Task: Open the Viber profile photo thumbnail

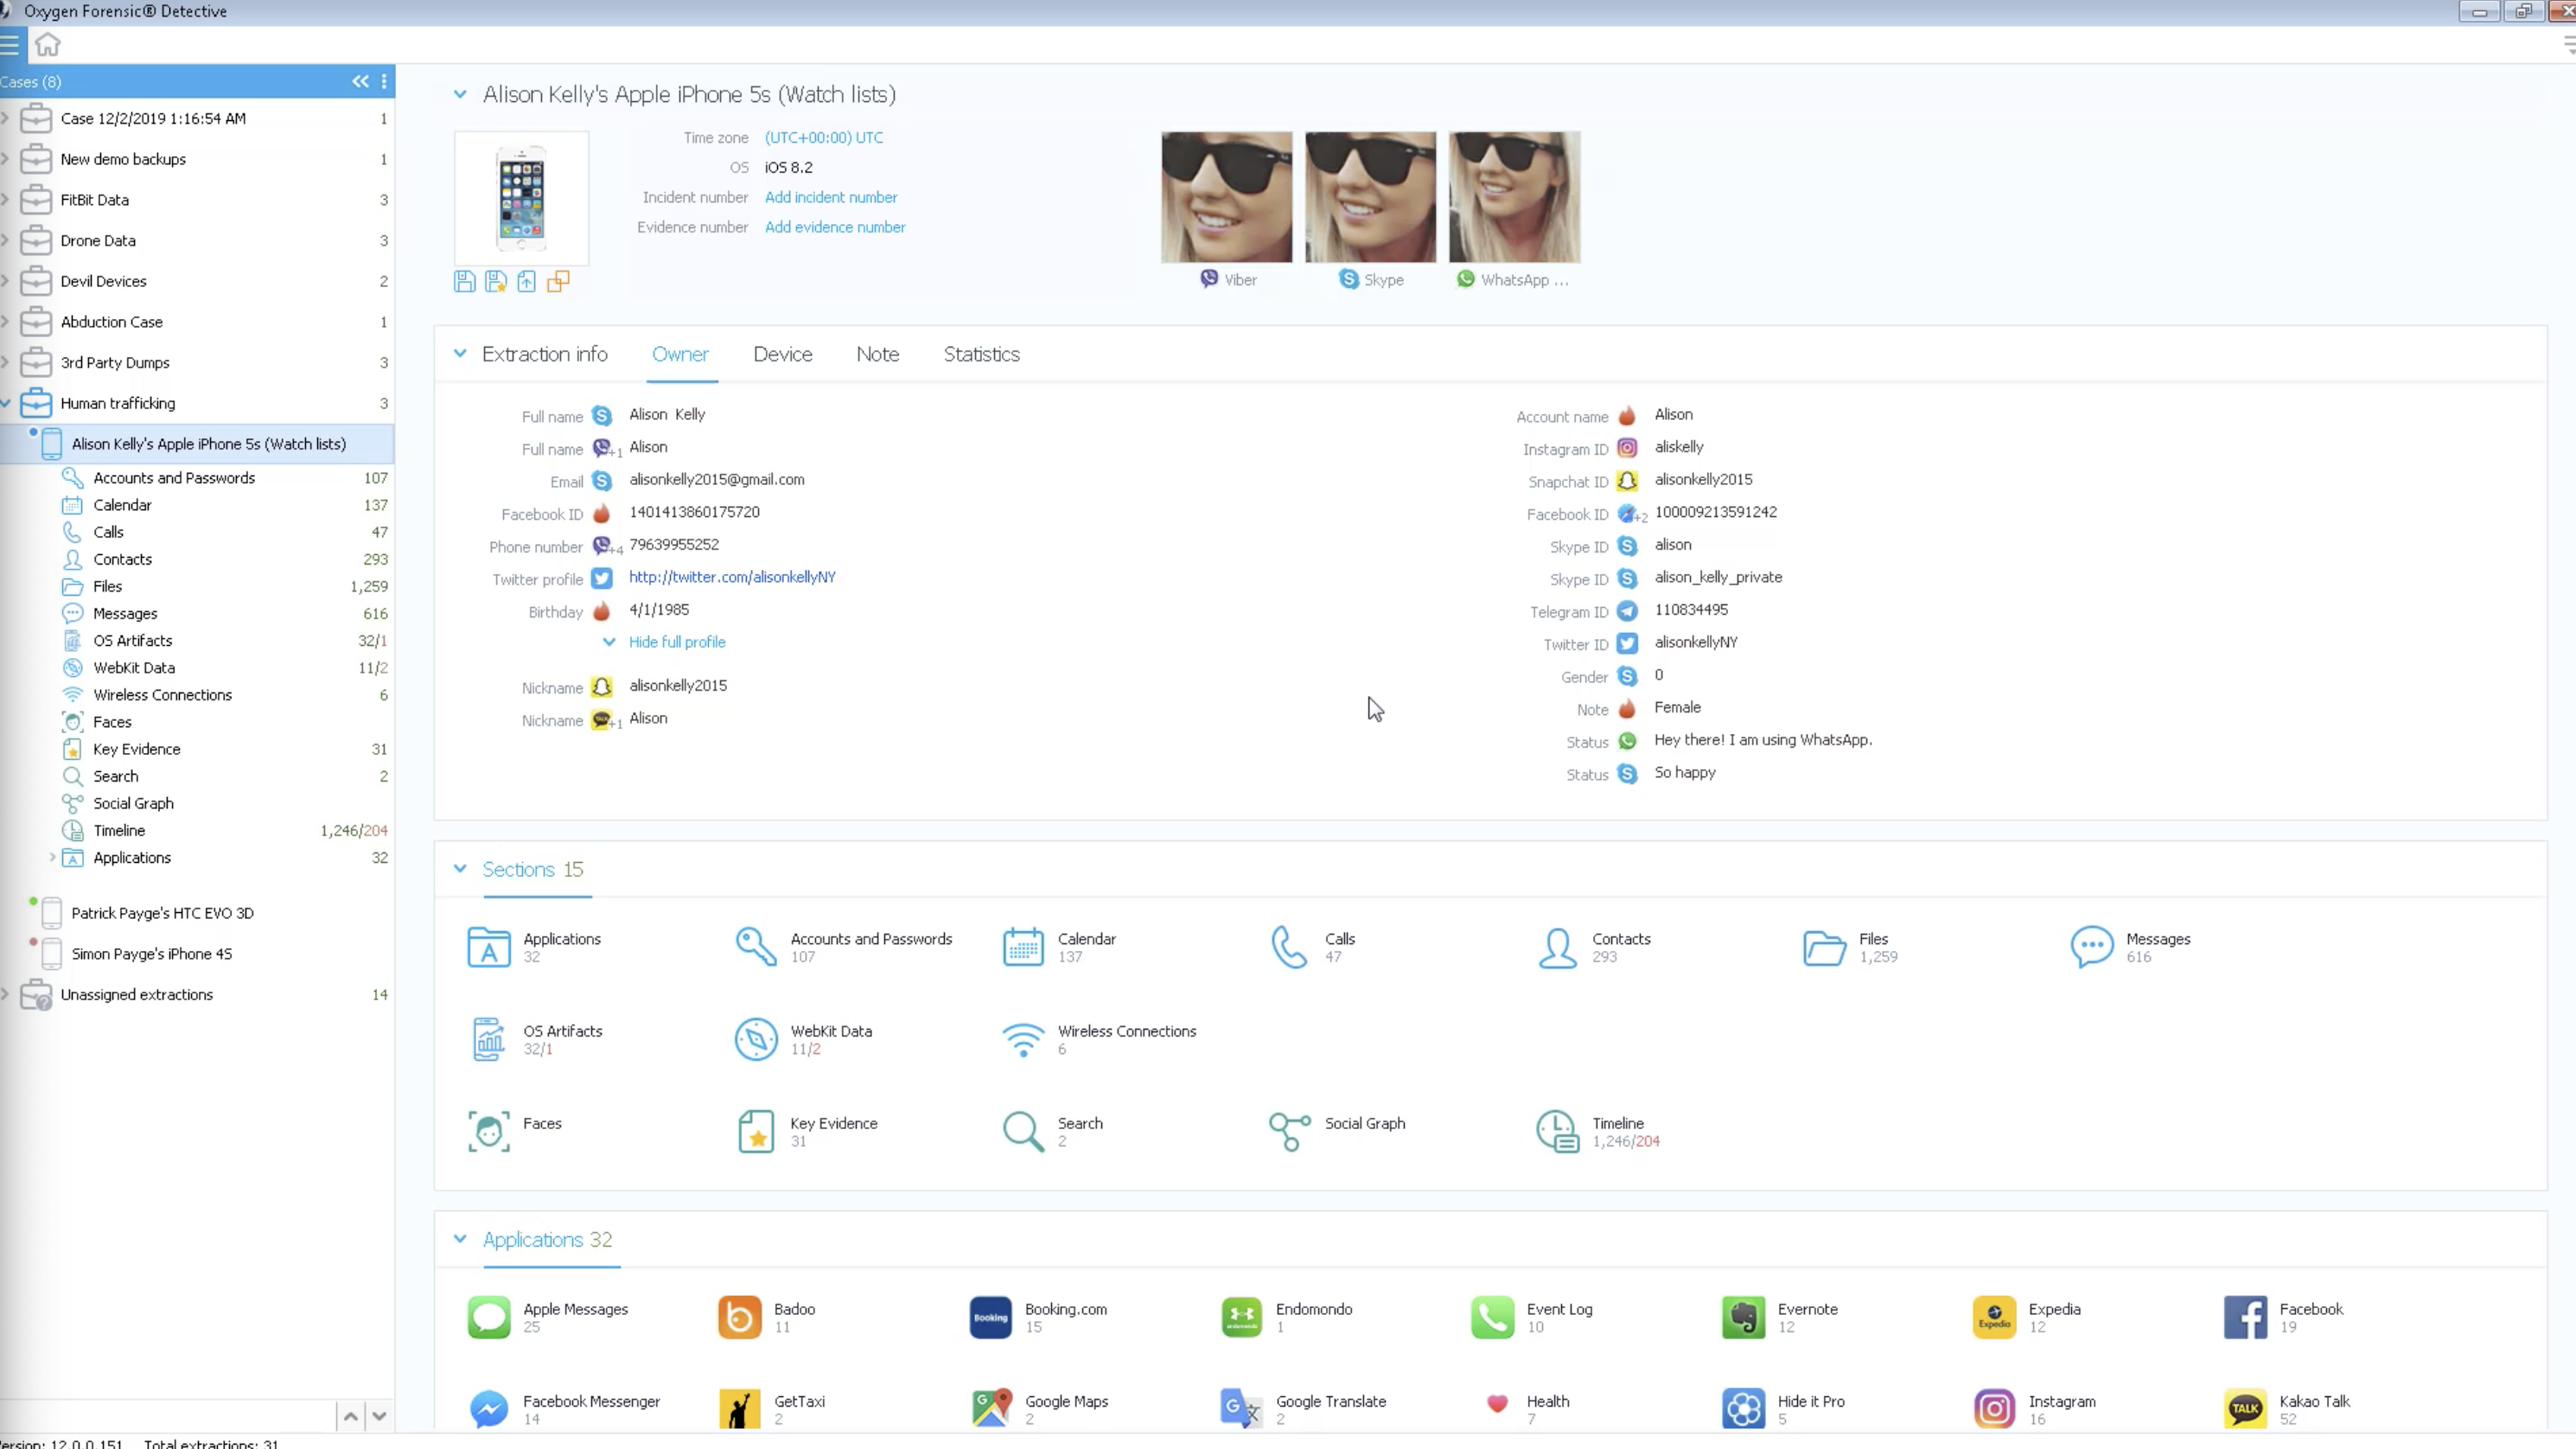Action: [x=1226, y=197]
